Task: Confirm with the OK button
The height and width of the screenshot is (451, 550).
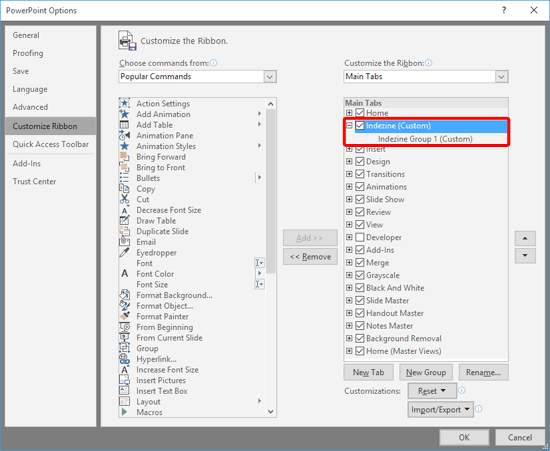Action: 464,437
